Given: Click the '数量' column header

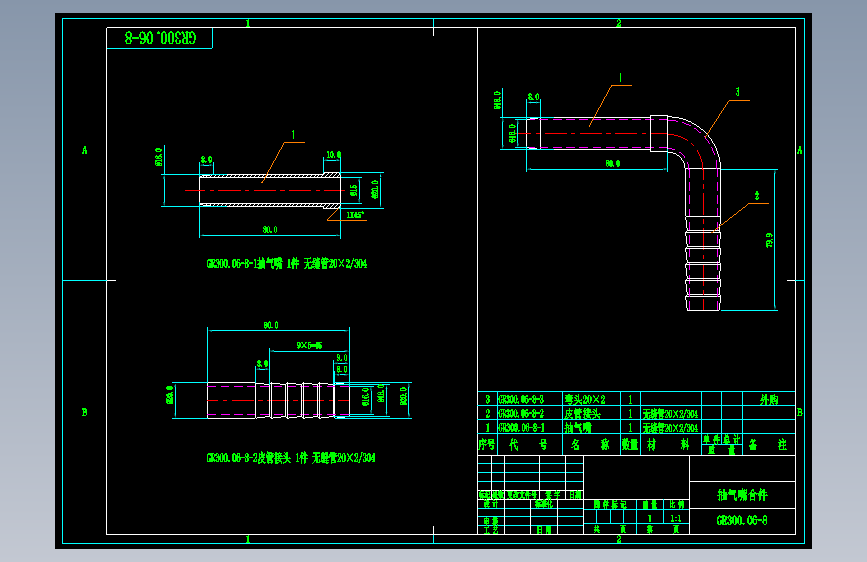Looking at the screenshot, I should tap(630, 445).
